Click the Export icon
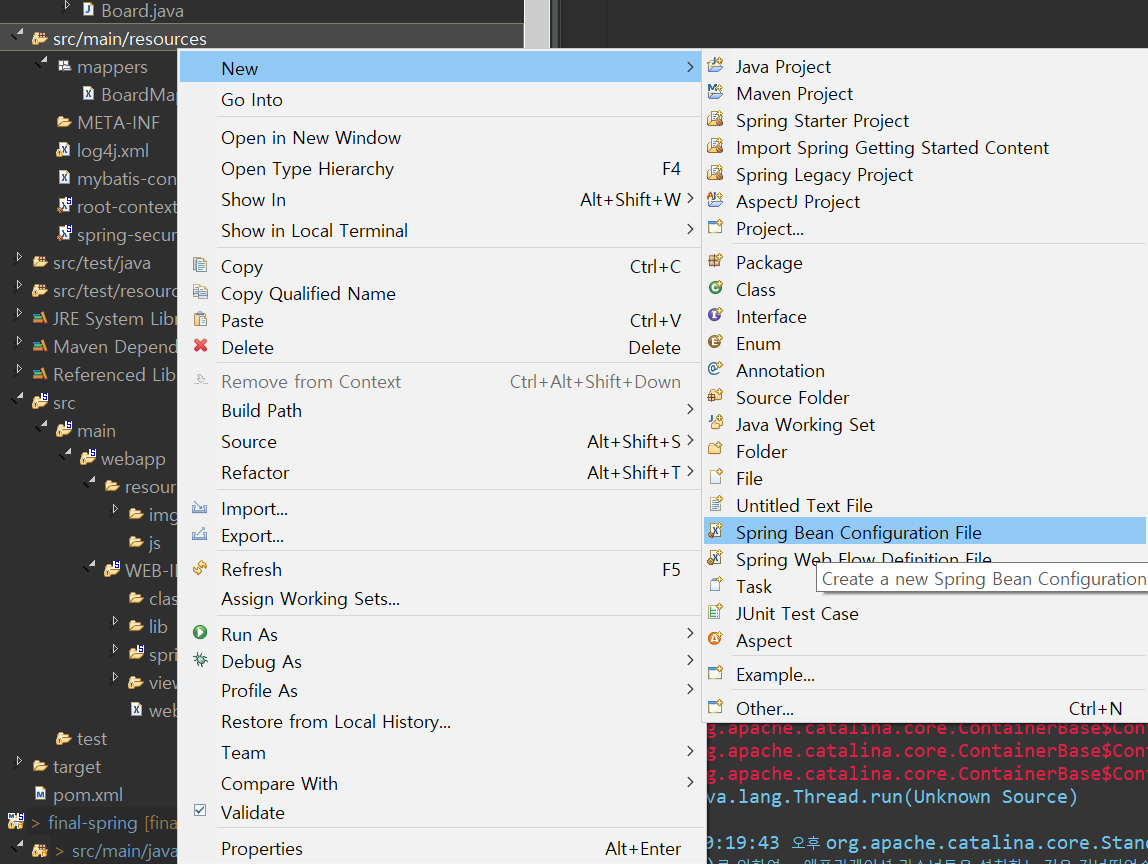Screen dimensions: 1148x864 tap(200, 535)
